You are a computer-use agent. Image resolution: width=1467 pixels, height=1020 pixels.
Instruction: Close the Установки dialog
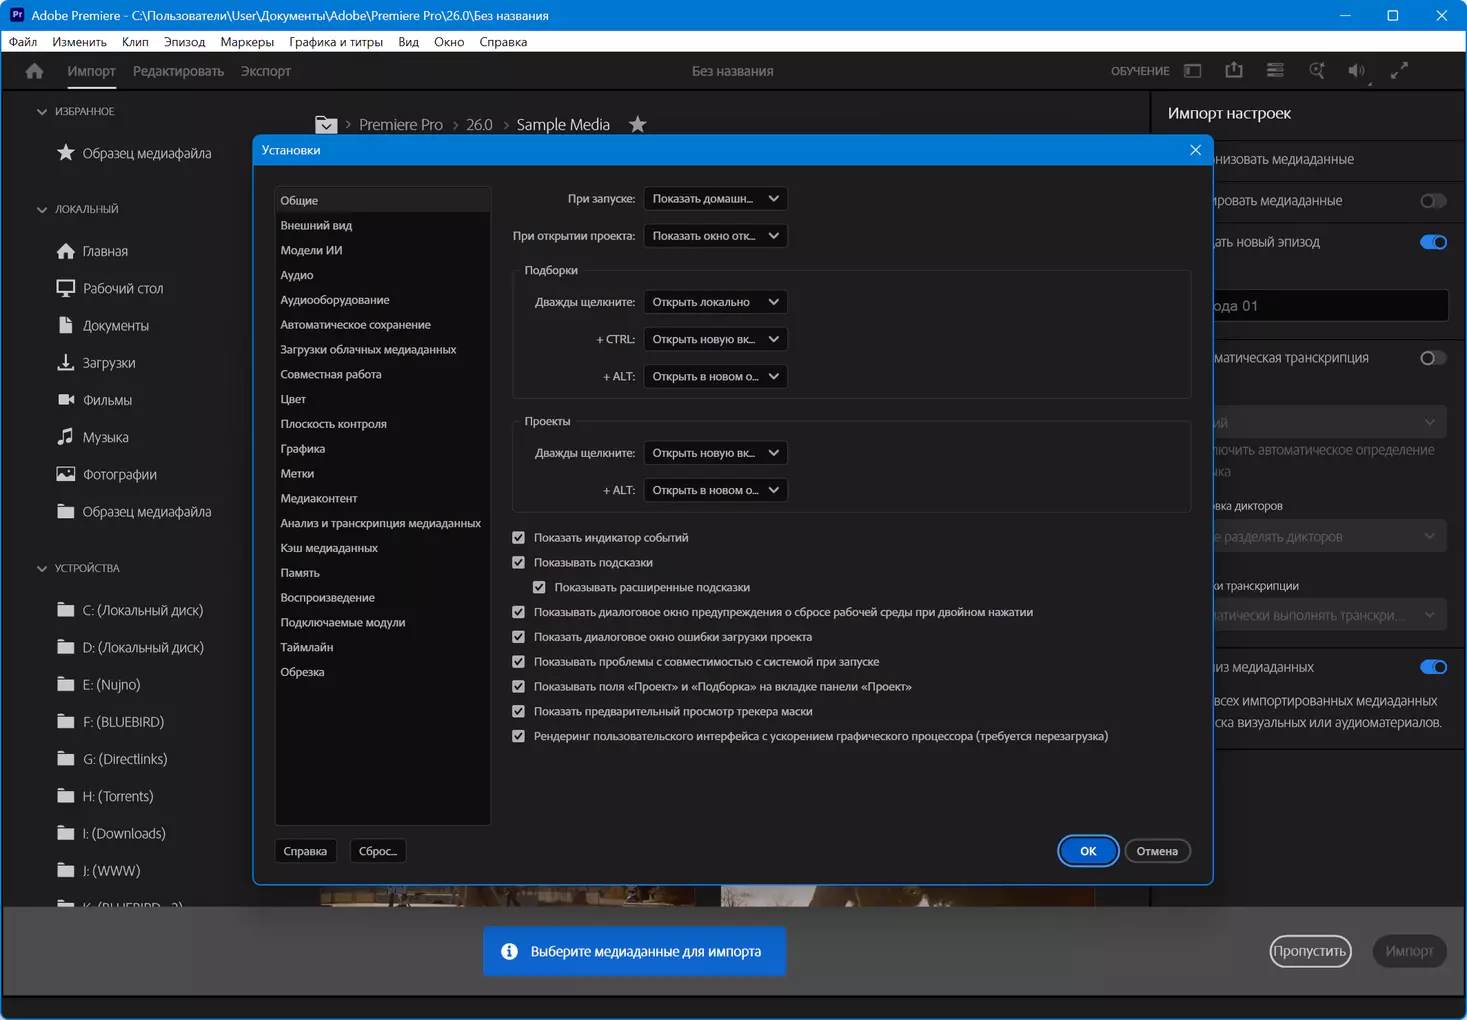1195,150
